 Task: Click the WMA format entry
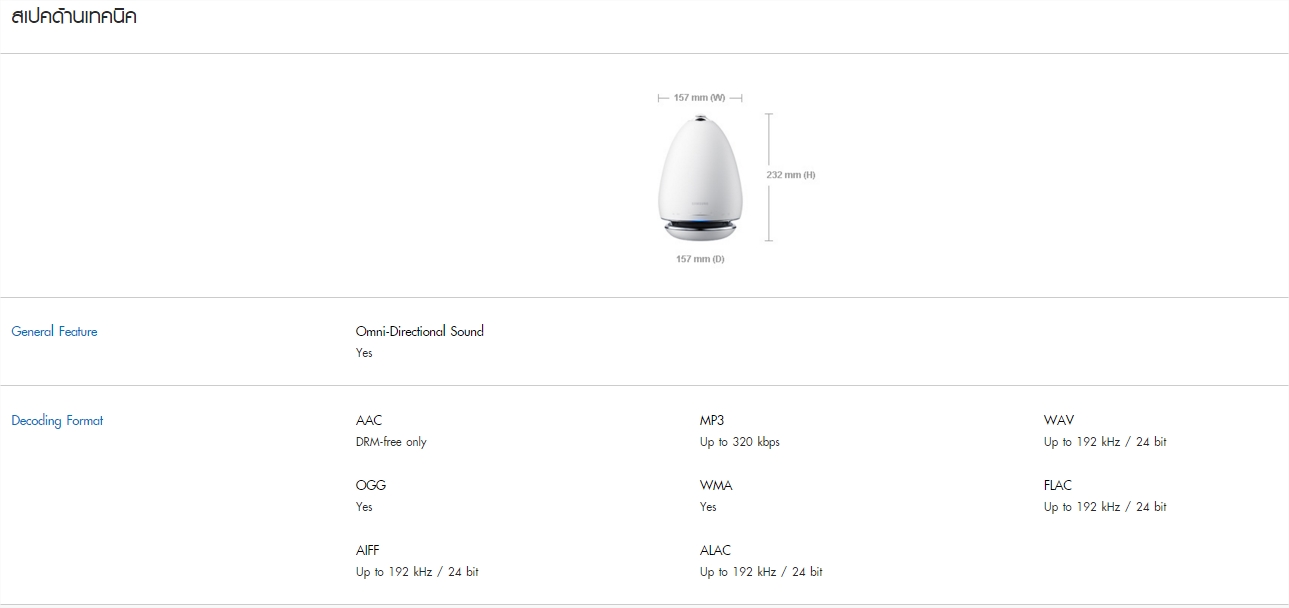coord(716,485)
